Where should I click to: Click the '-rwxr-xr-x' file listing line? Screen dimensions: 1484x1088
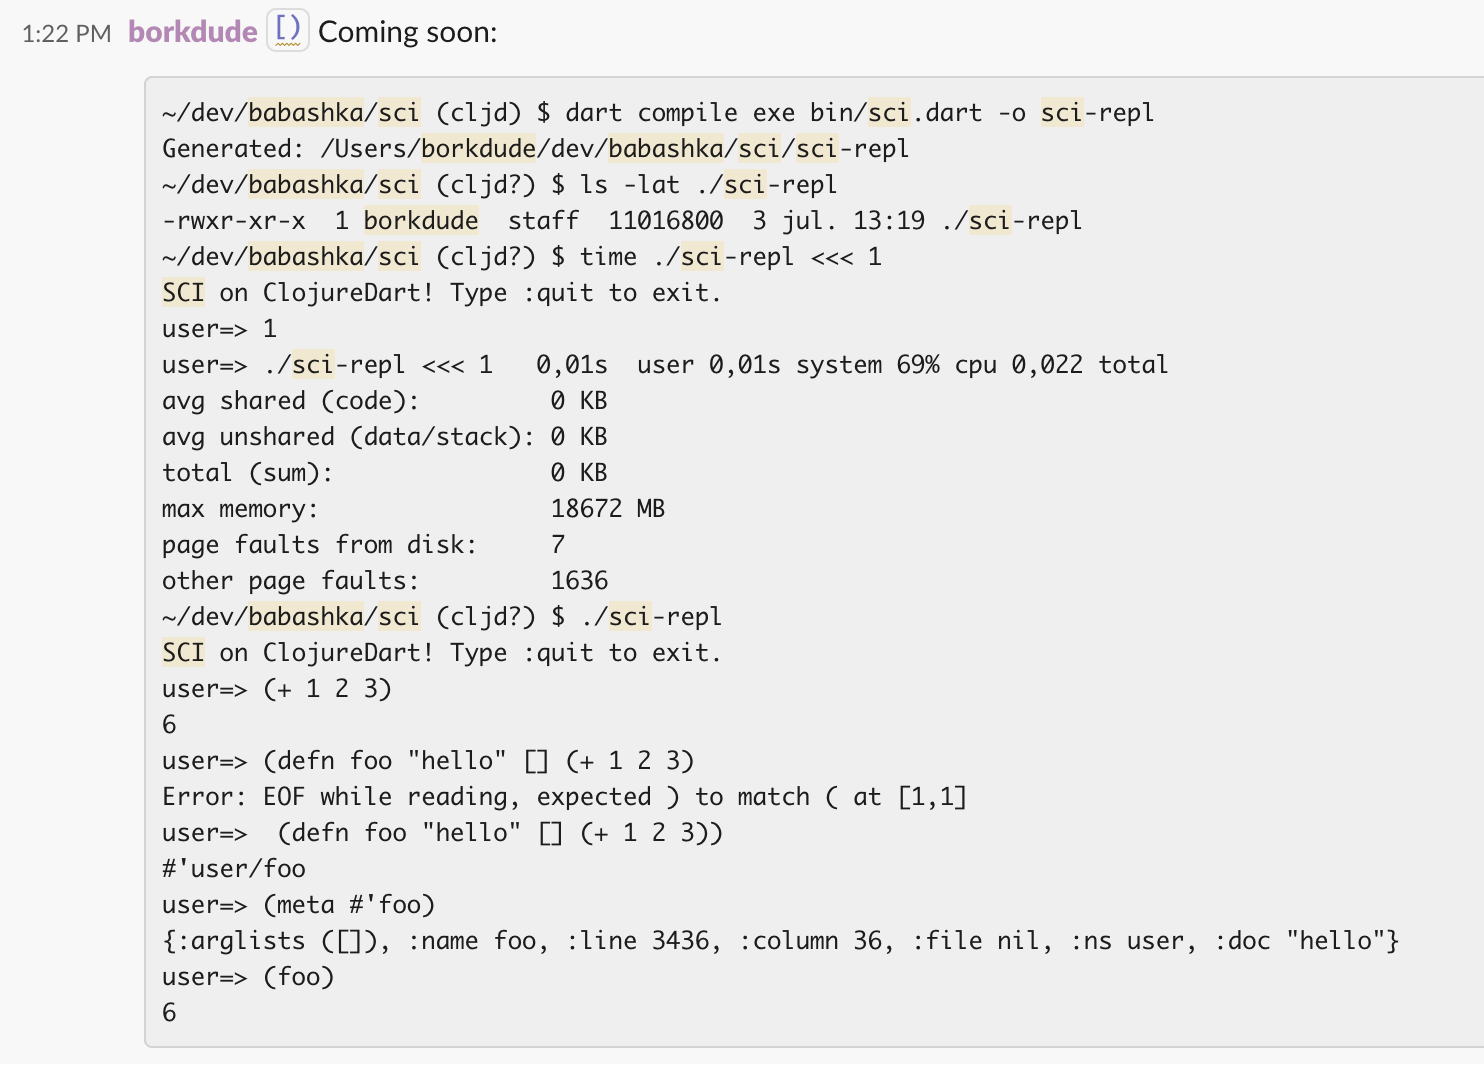pos(622,221)
